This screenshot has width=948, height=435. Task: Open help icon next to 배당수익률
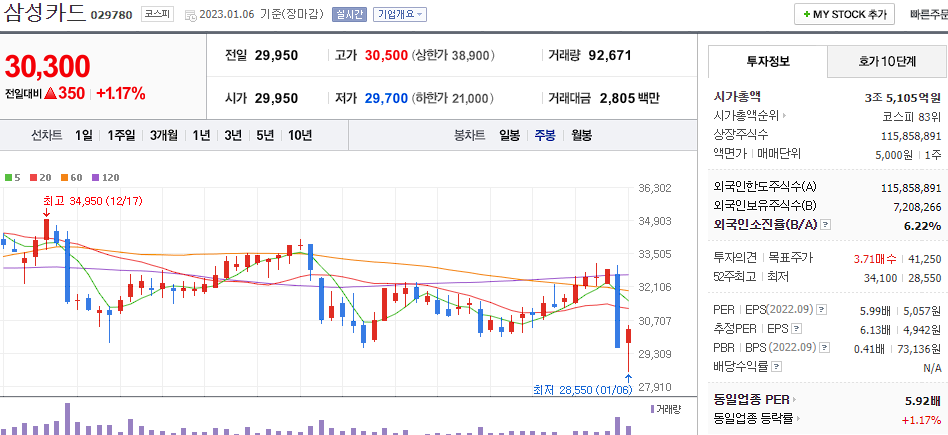pos(777,367)
